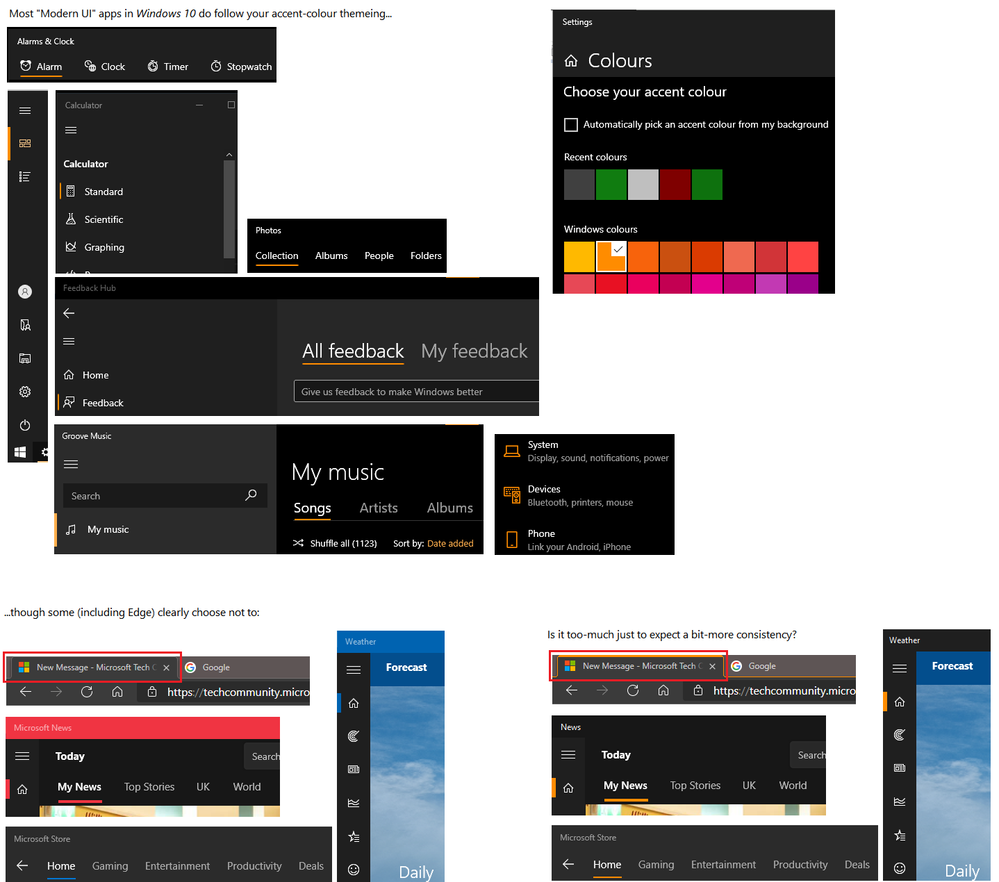Click Refresh in the grey-tabbed Edge window
999x882 pixels.
[87, 691]
